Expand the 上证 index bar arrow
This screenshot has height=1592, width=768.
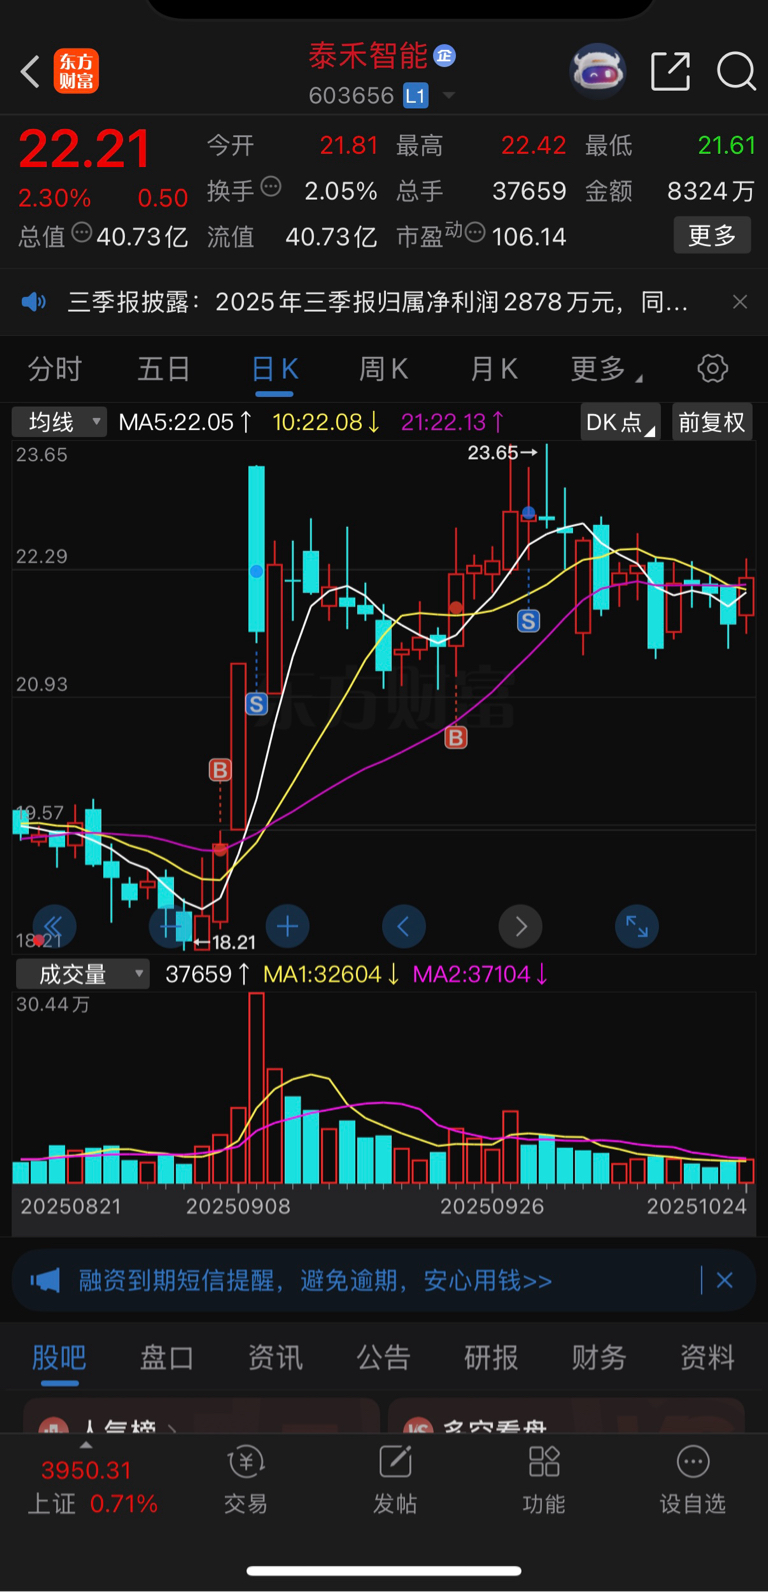[86, 1446]
